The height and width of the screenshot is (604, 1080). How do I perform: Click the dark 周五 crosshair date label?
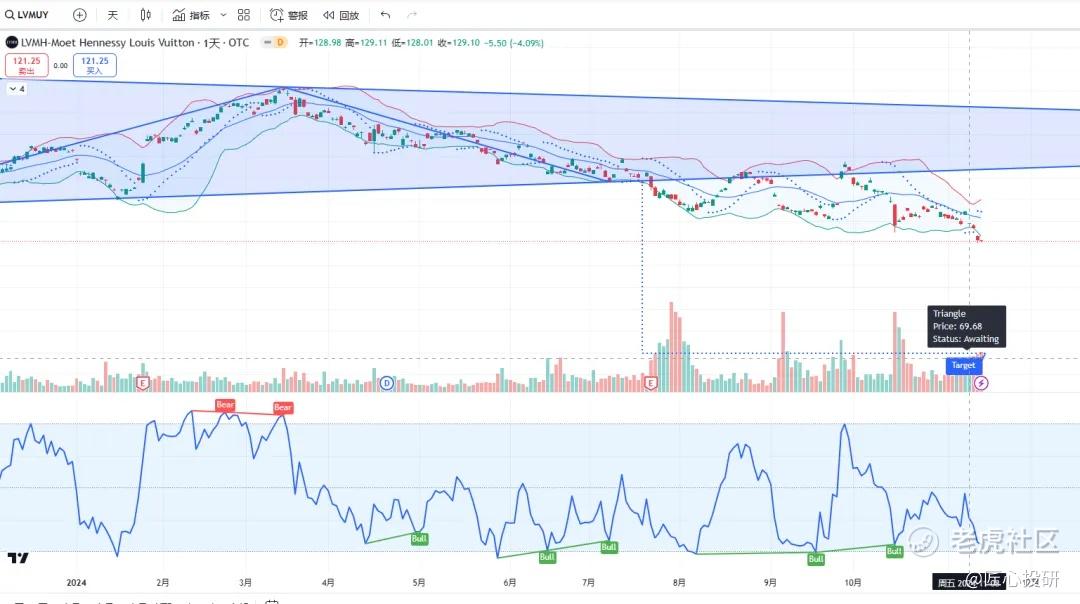[969, 583]
